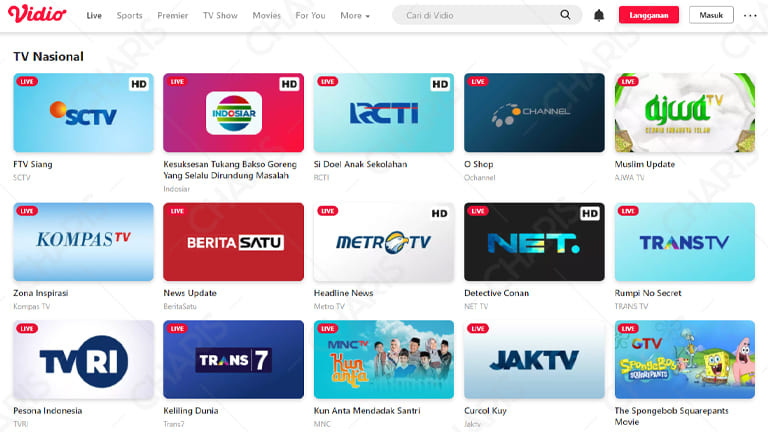The width and height of the screenshot is (768, 432).
Task: Click the Kompas TV channel name
Action: tap(31, 306)
